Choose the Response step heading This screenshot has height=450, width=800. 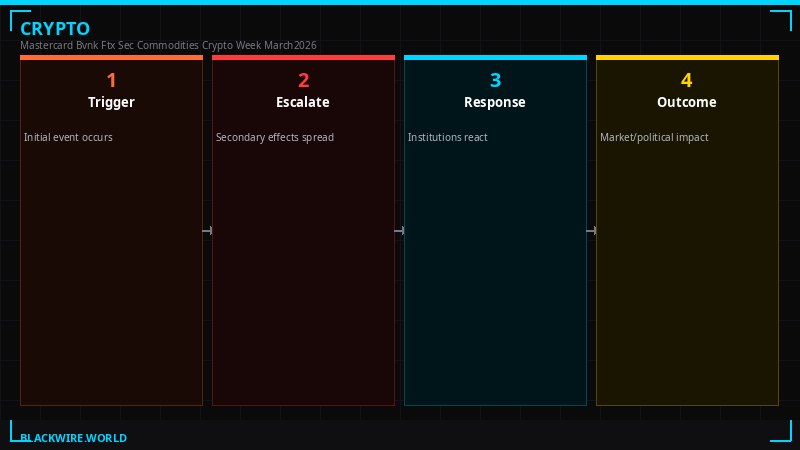point(495,102)
